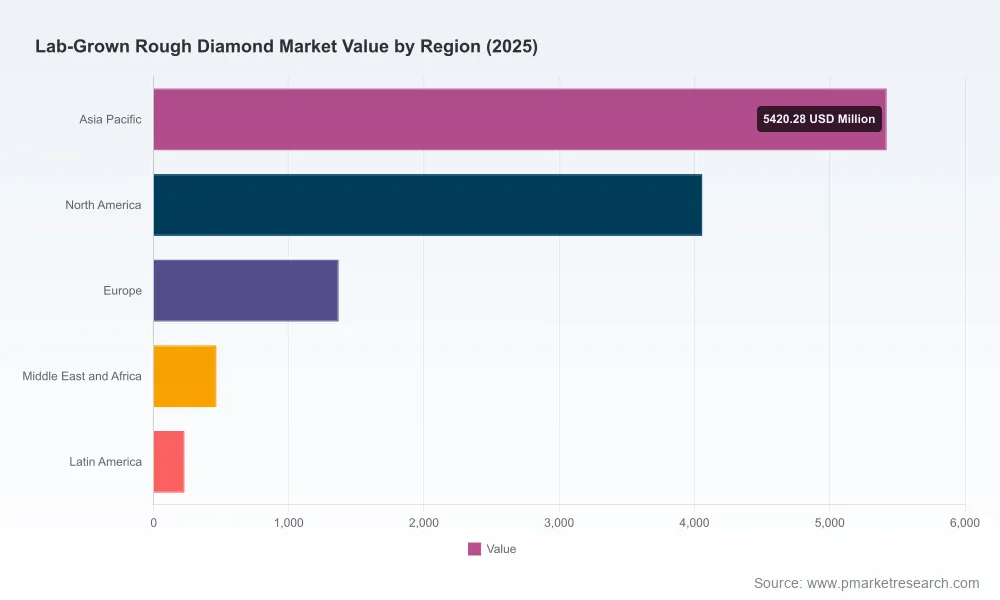The image size is (1000, 600).
Task: Click the 5,000 x-axis tick label
Action: coord(830,523)
